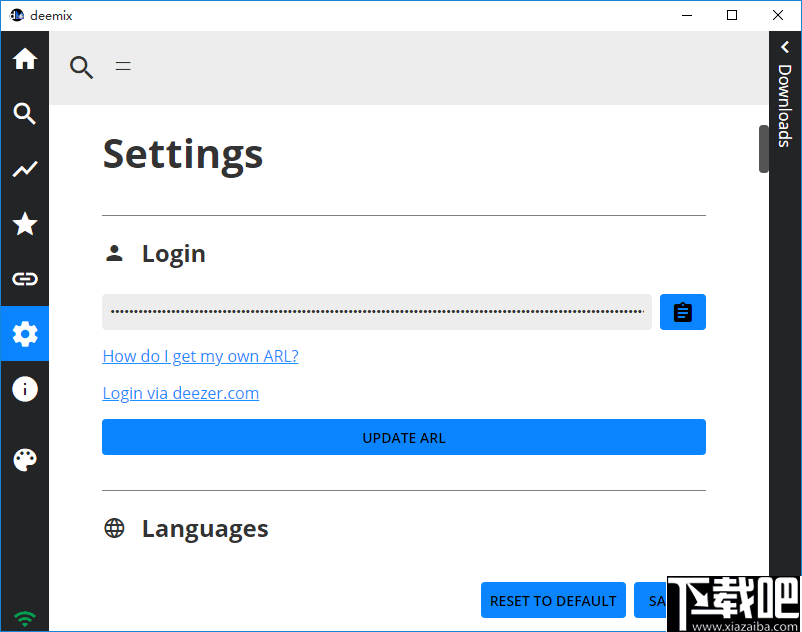Screen dimensions: 802x632
Task: Click the UPDATE ARL button
Action: 404,437
